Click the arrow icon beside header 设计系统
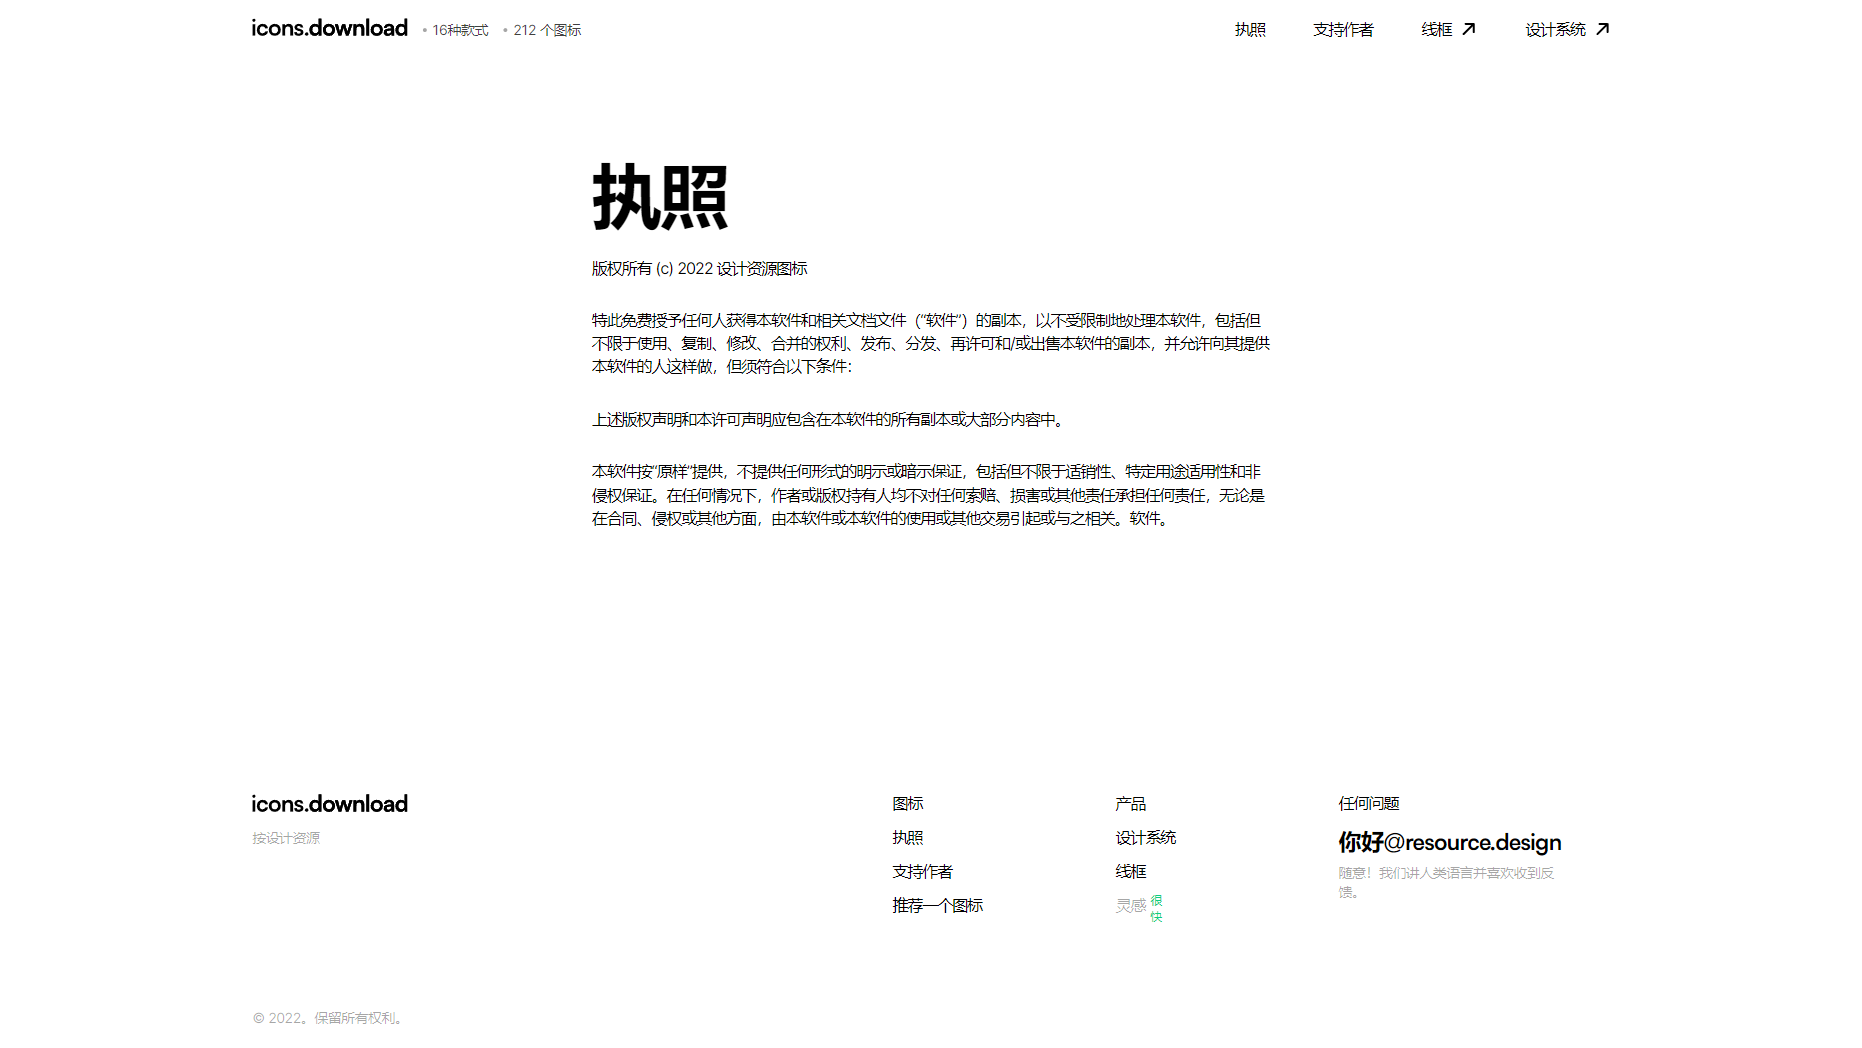This screenshot has width=1862, height=1048. point(1602,29)
